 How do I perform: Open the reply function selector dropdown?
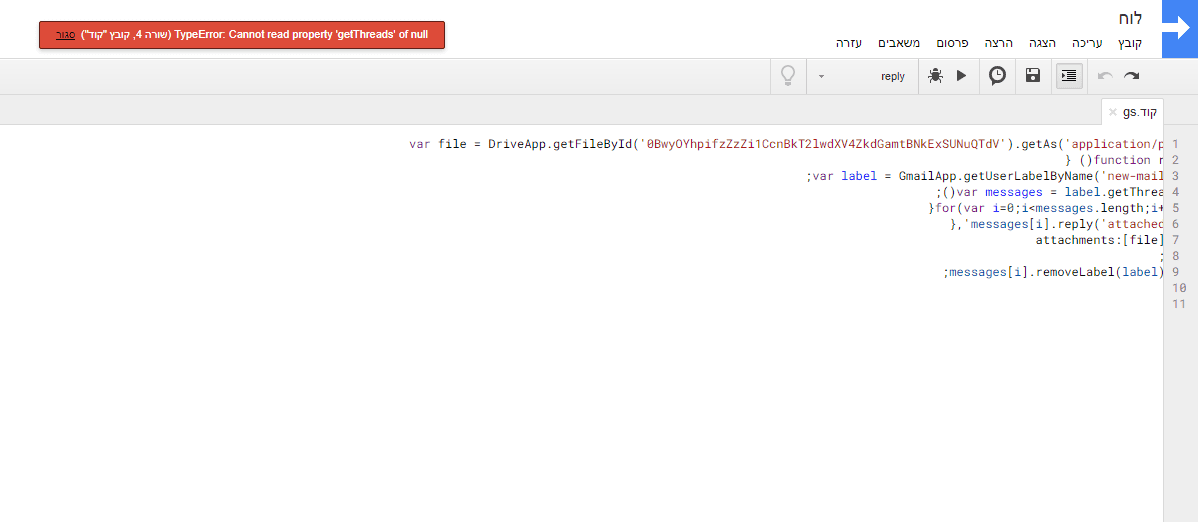862,76
